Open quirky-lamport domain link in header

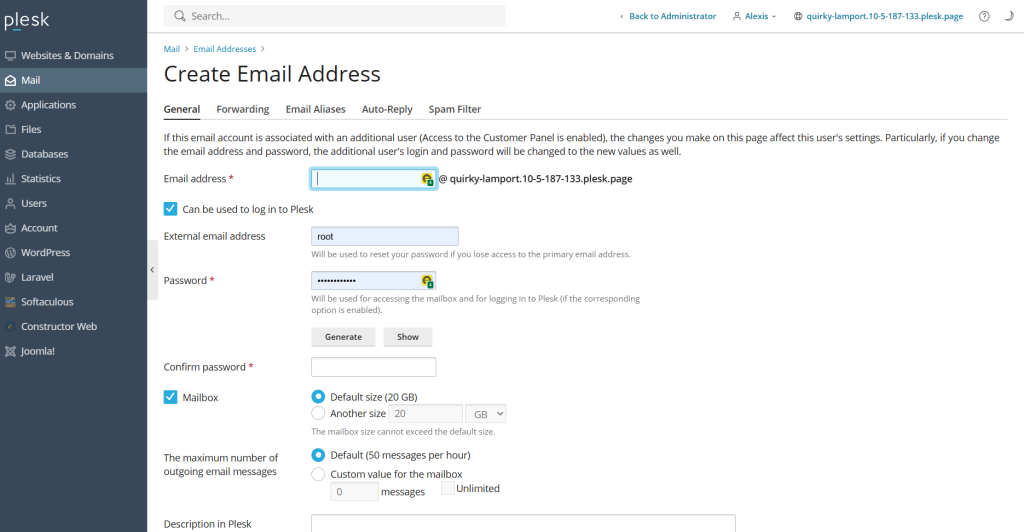[884, 16]
